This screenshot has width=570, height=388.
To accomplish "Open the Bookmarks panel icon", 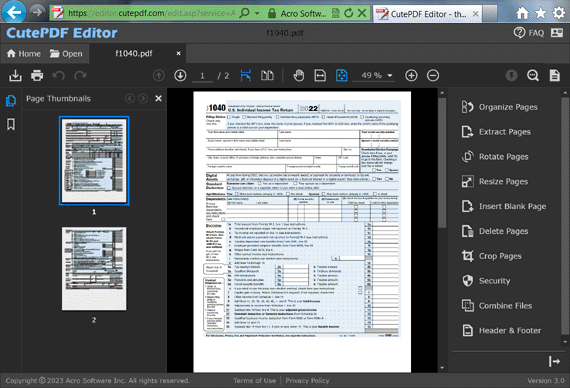I will point(11,124).
